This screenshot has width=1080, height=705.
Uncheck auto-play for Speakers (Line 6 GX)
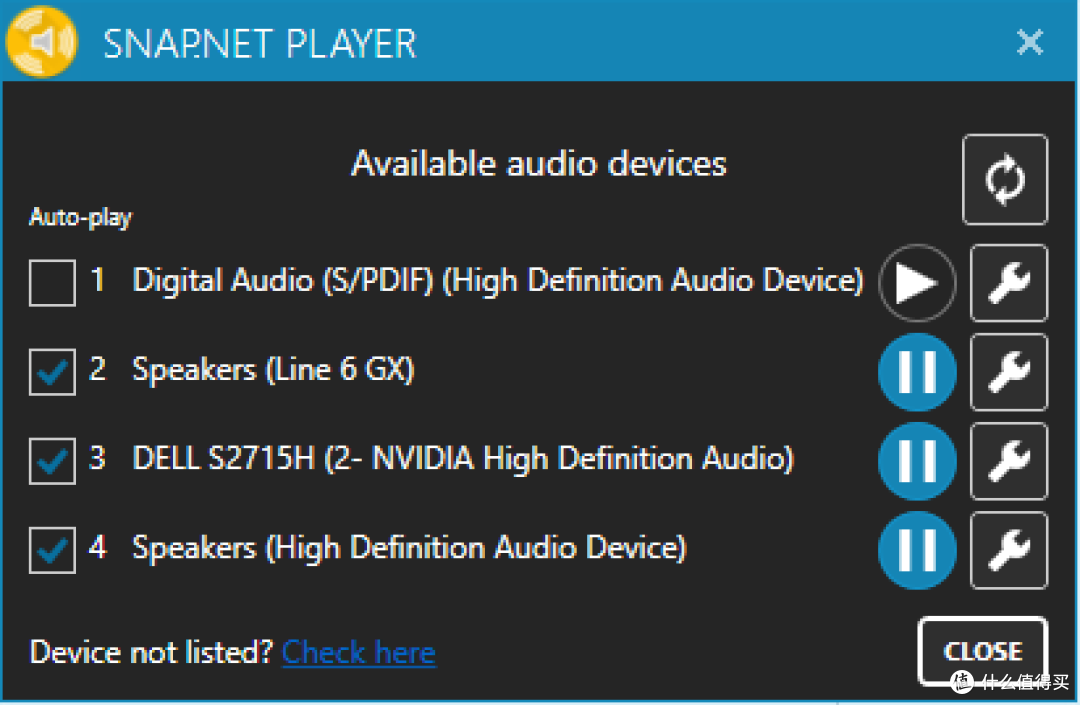[x=52, y=372]
